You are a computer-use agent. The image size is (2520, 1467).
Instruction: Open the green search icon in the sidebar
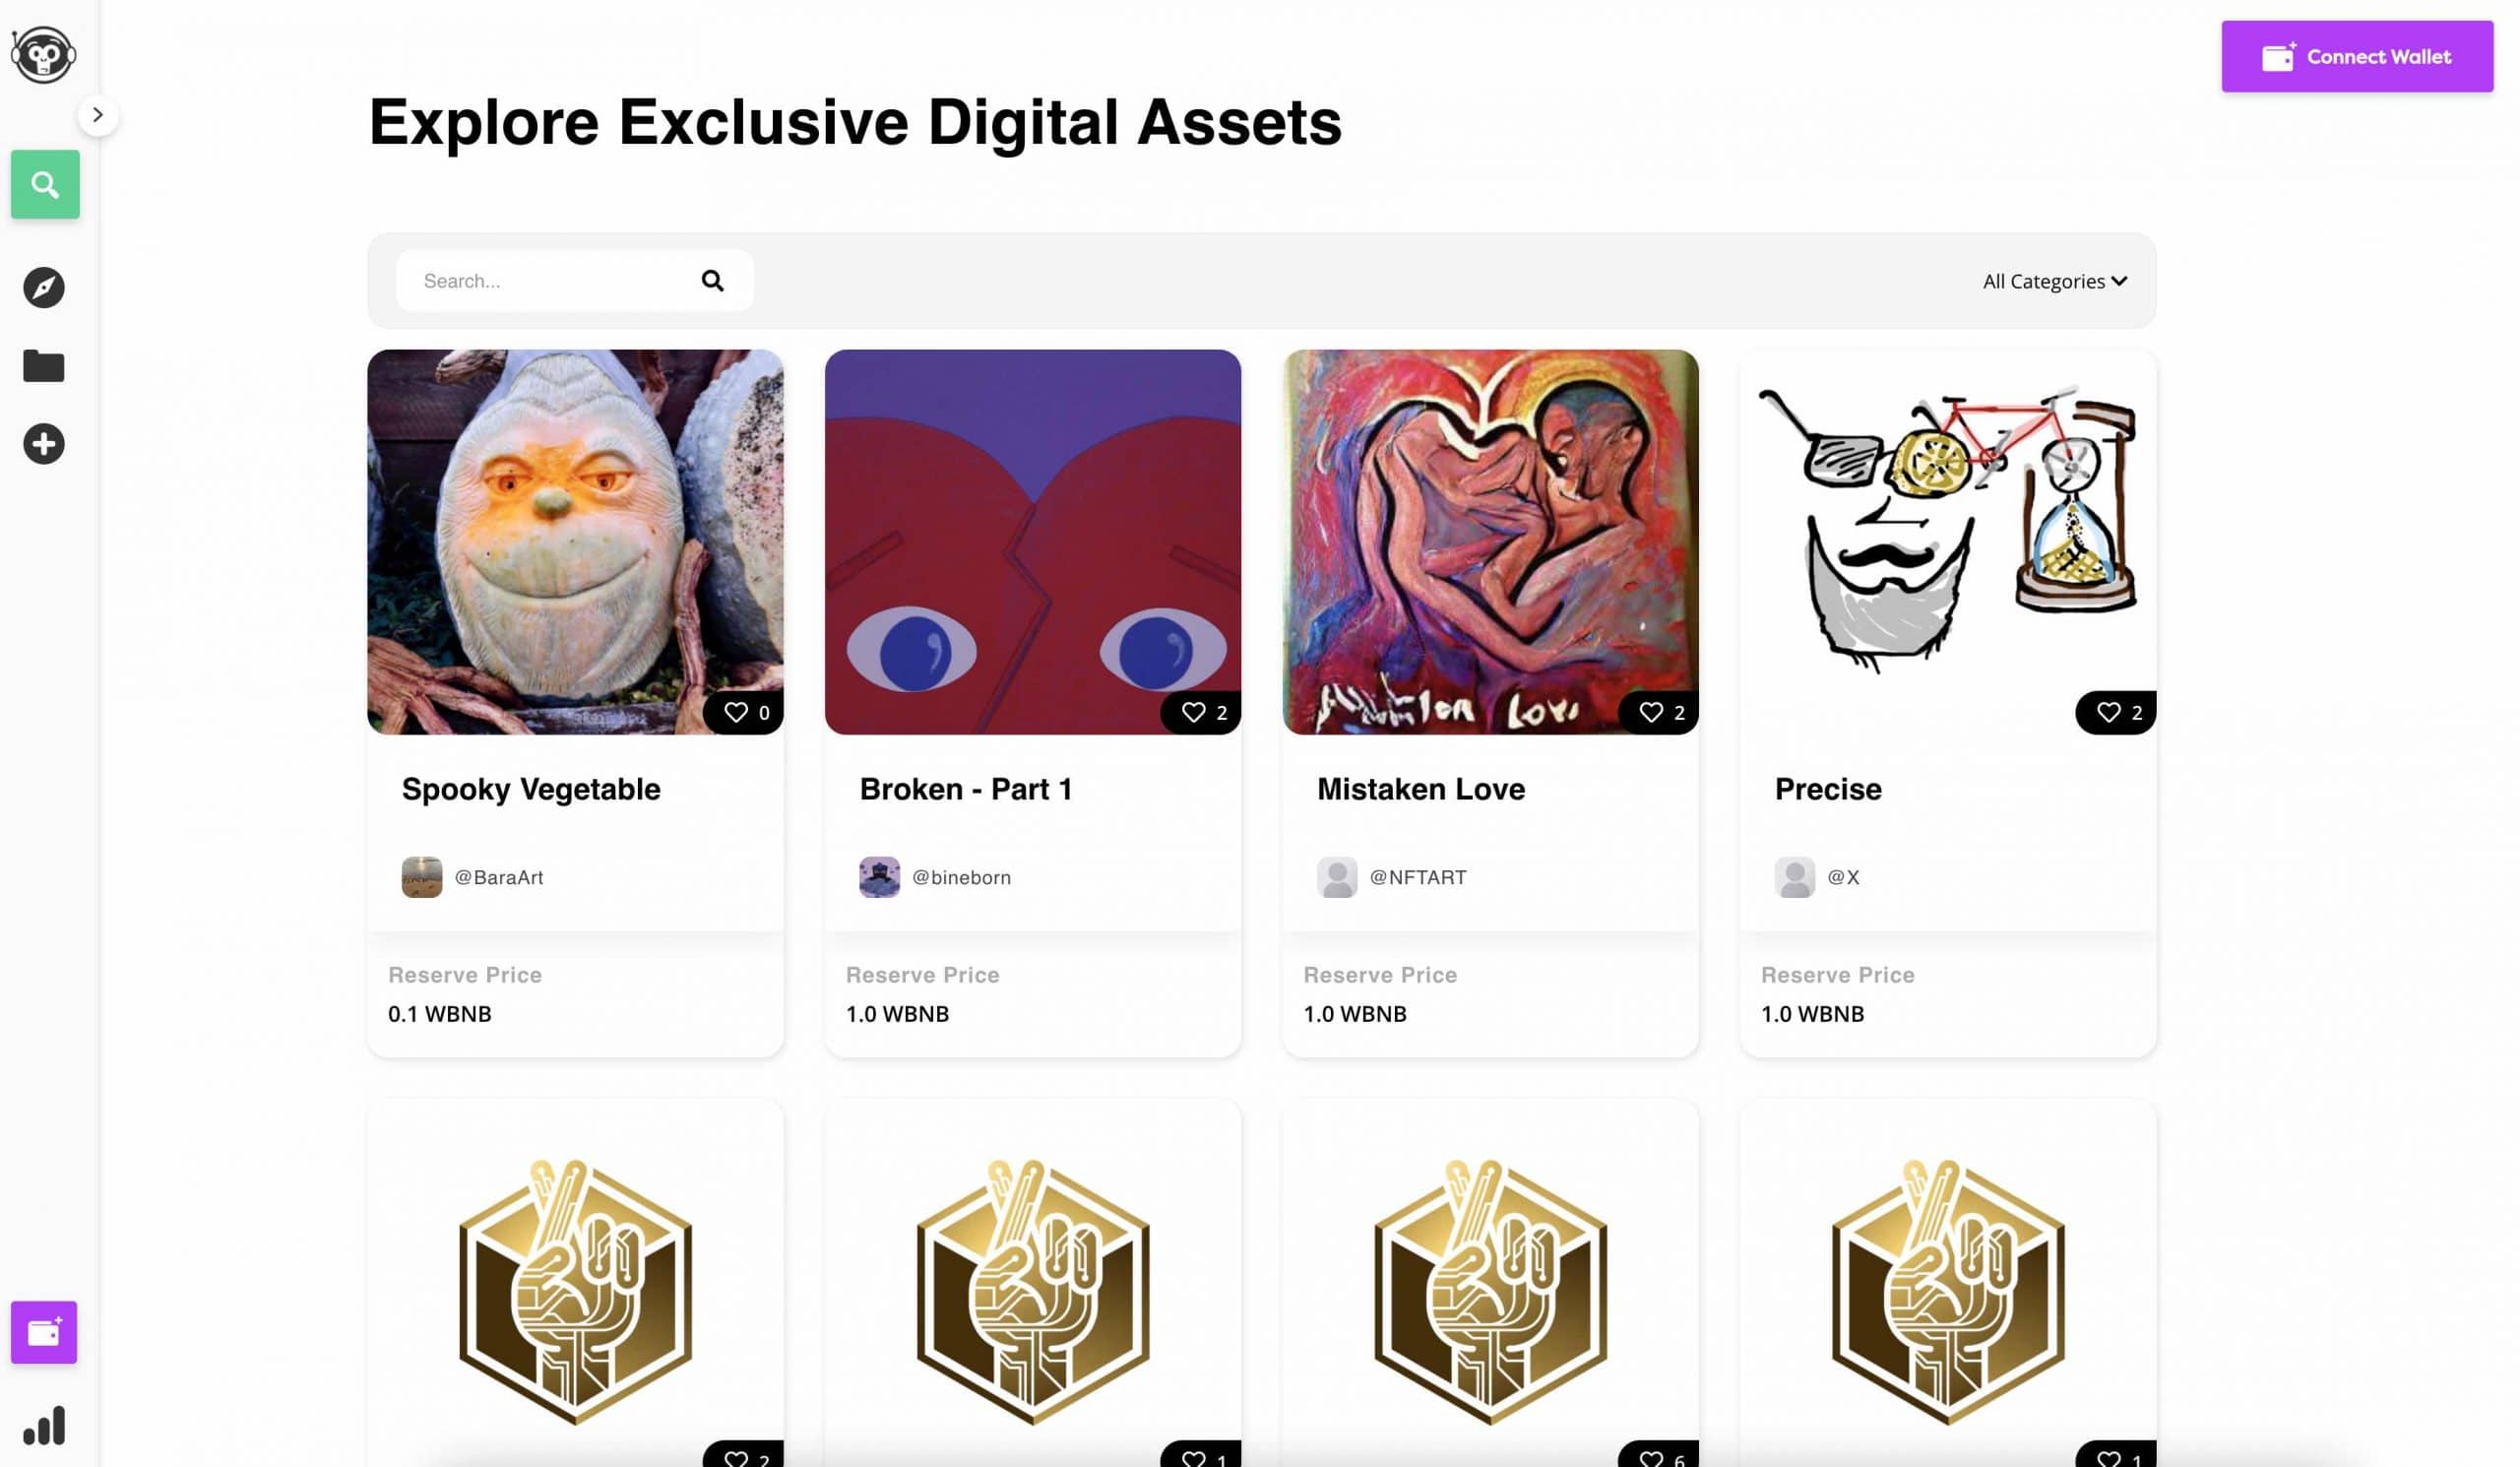click(45, 184)
